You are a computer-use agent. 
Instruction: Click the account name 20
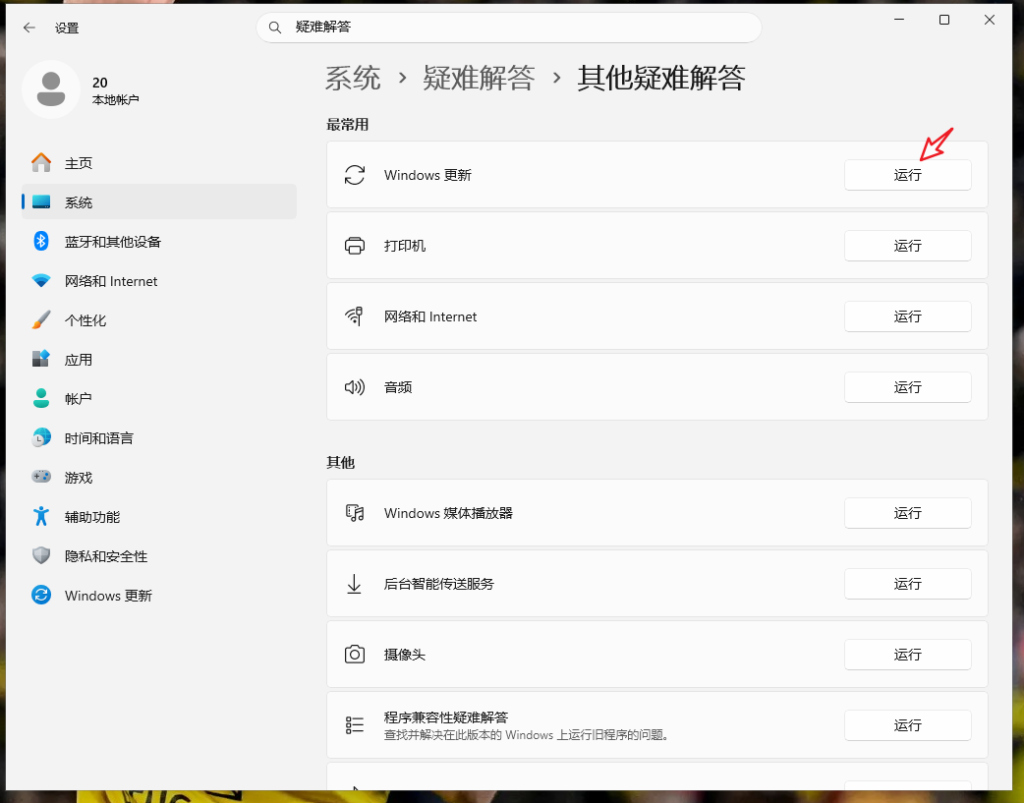click(x=100, y=83)
